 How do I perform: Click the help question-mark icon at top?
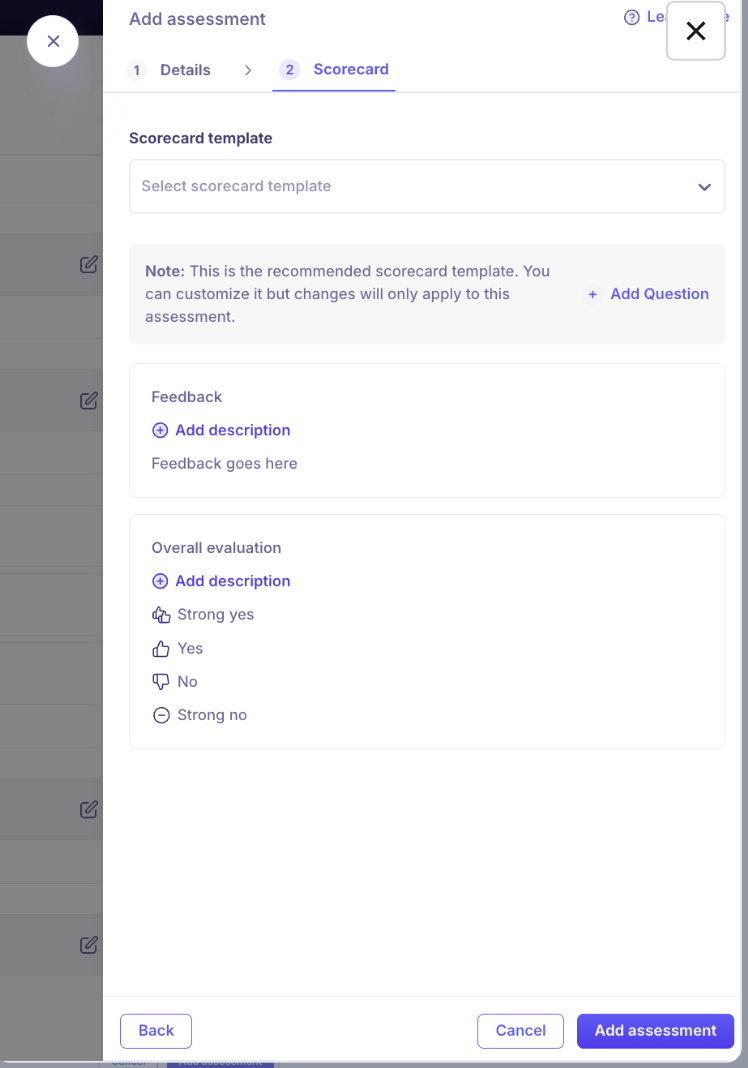pyautogui.click(x=632, y=17)
